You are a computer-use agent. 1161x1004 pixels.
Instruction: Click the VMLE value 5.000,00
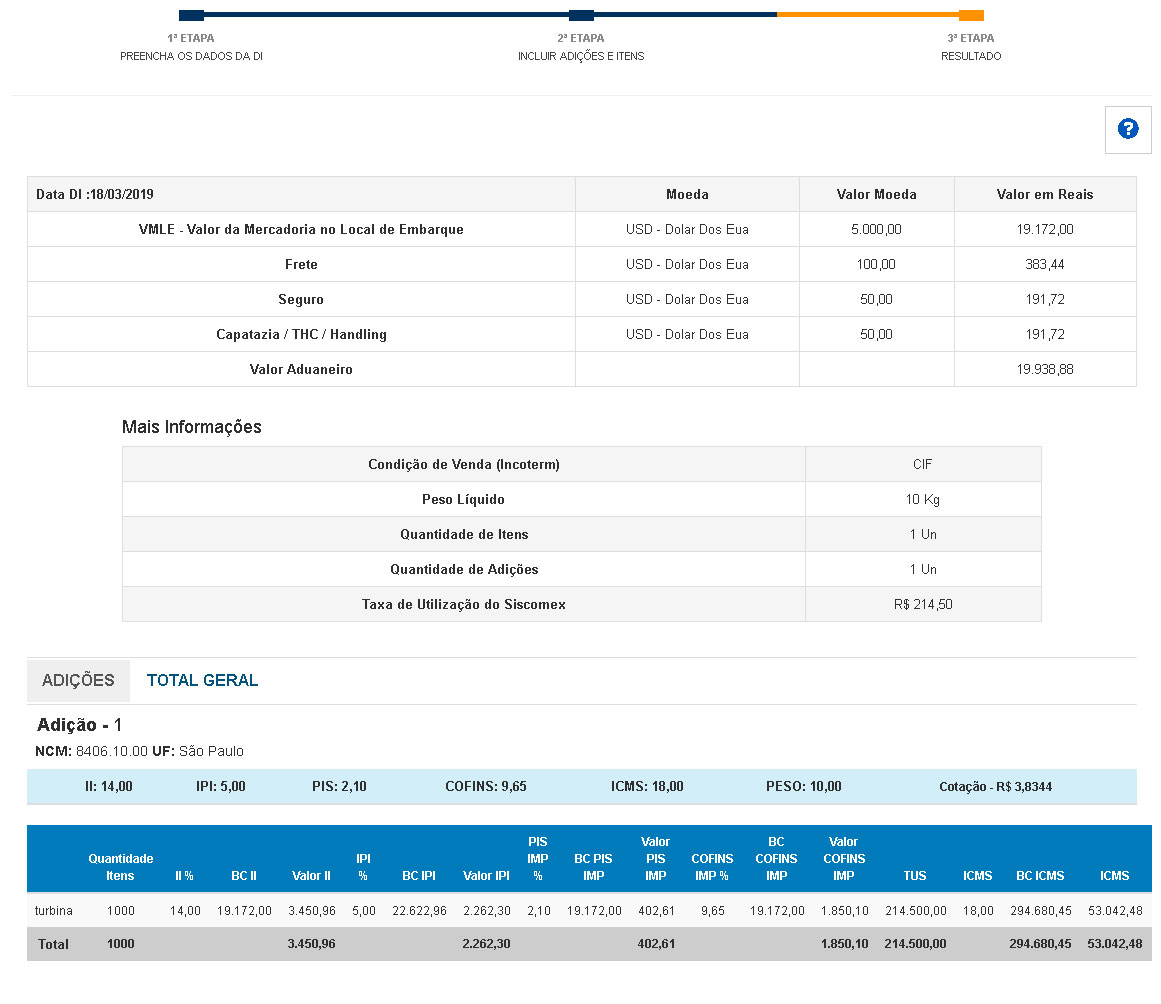(876, 230)
